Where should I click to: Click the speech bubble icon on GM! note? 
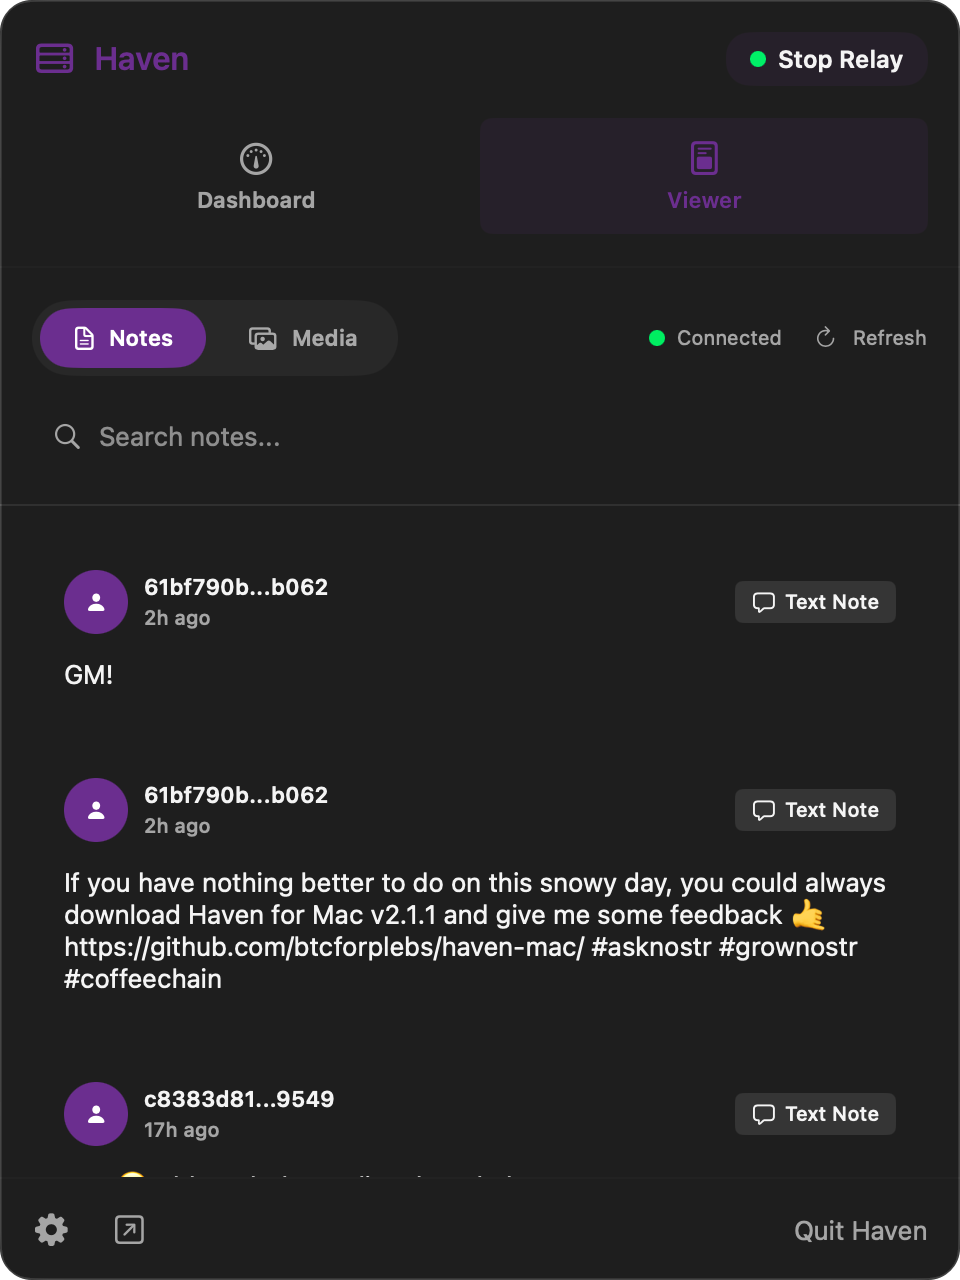pyautogui.click(x=765, y=601)
